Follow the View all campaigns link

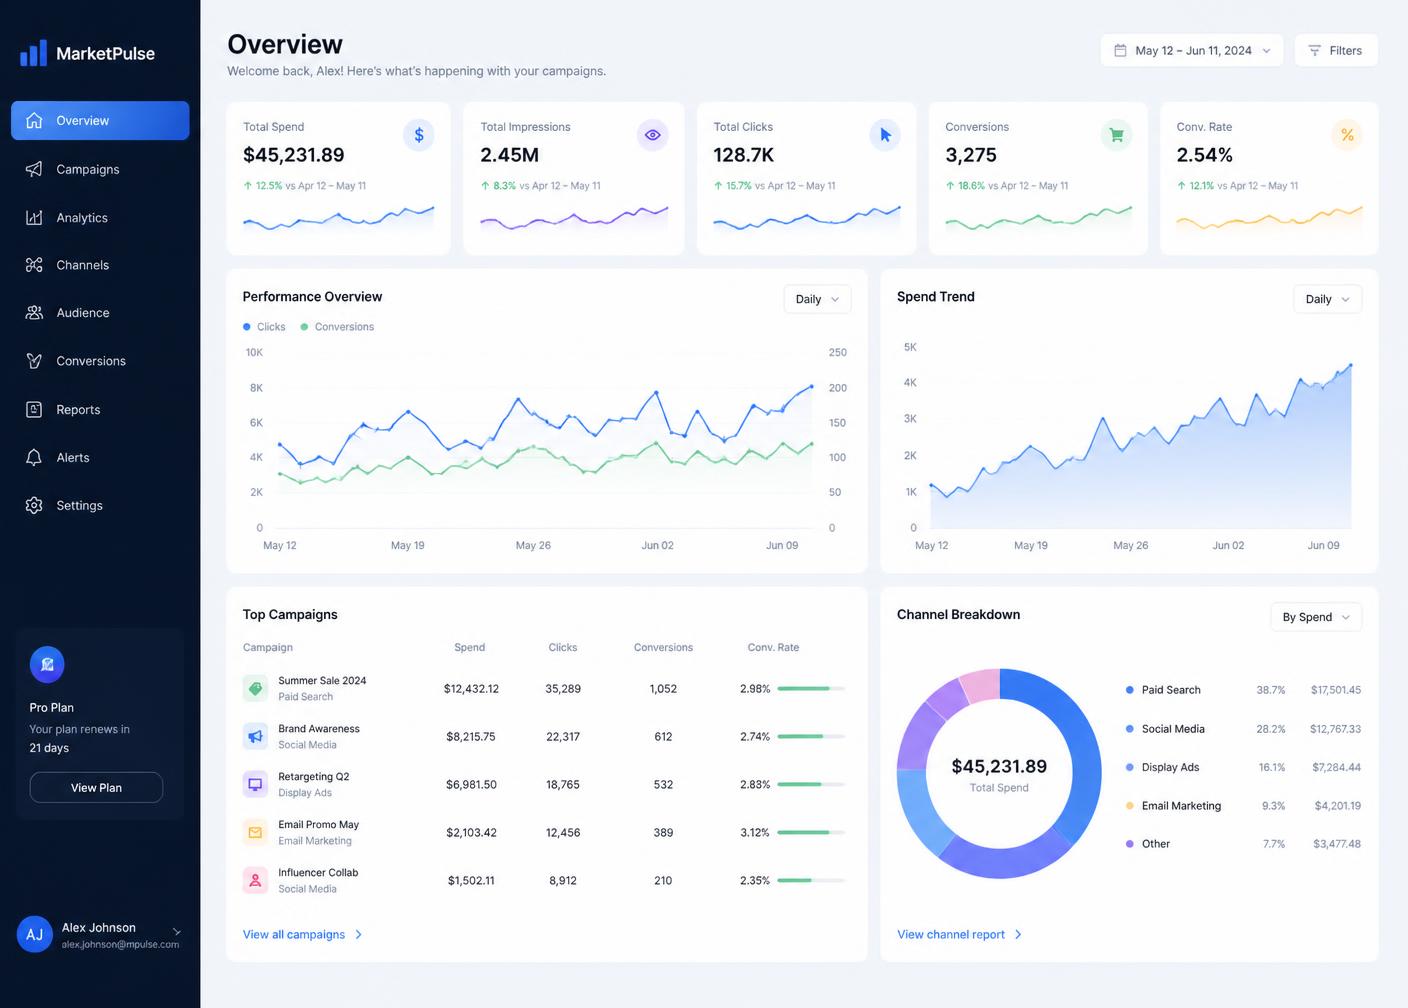[302, 934]
